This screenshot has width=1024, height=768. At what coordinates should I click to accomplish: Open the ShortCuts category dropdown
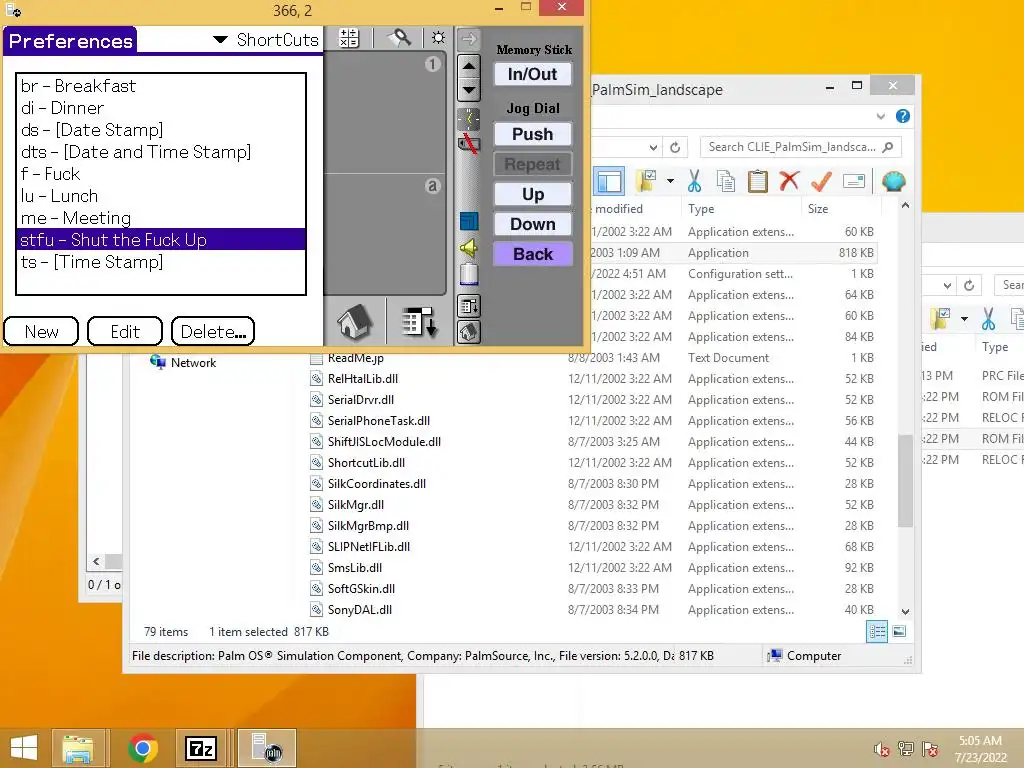click(x=266, y=40)
